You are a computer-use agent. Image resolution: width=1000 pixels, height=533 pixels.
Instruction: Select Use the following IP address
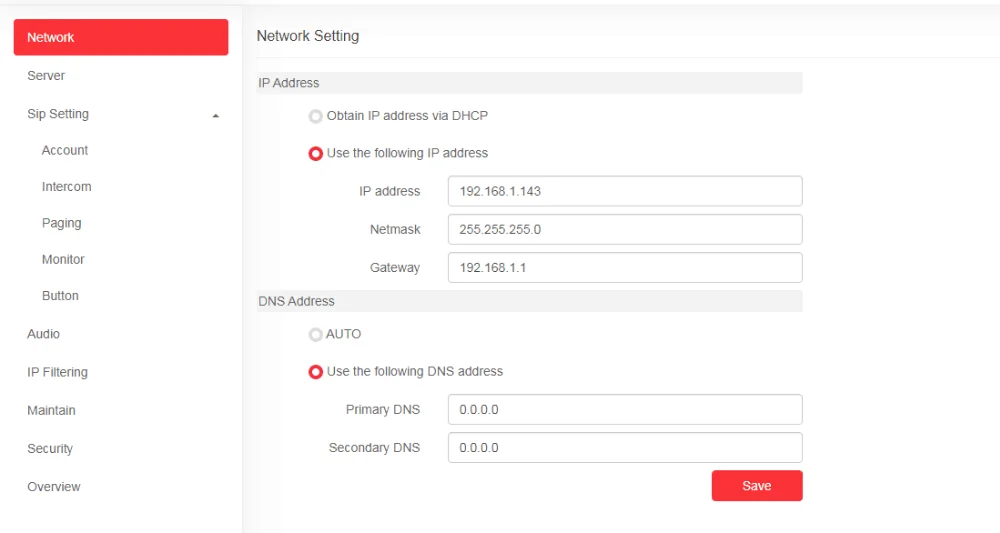[316, 154]
